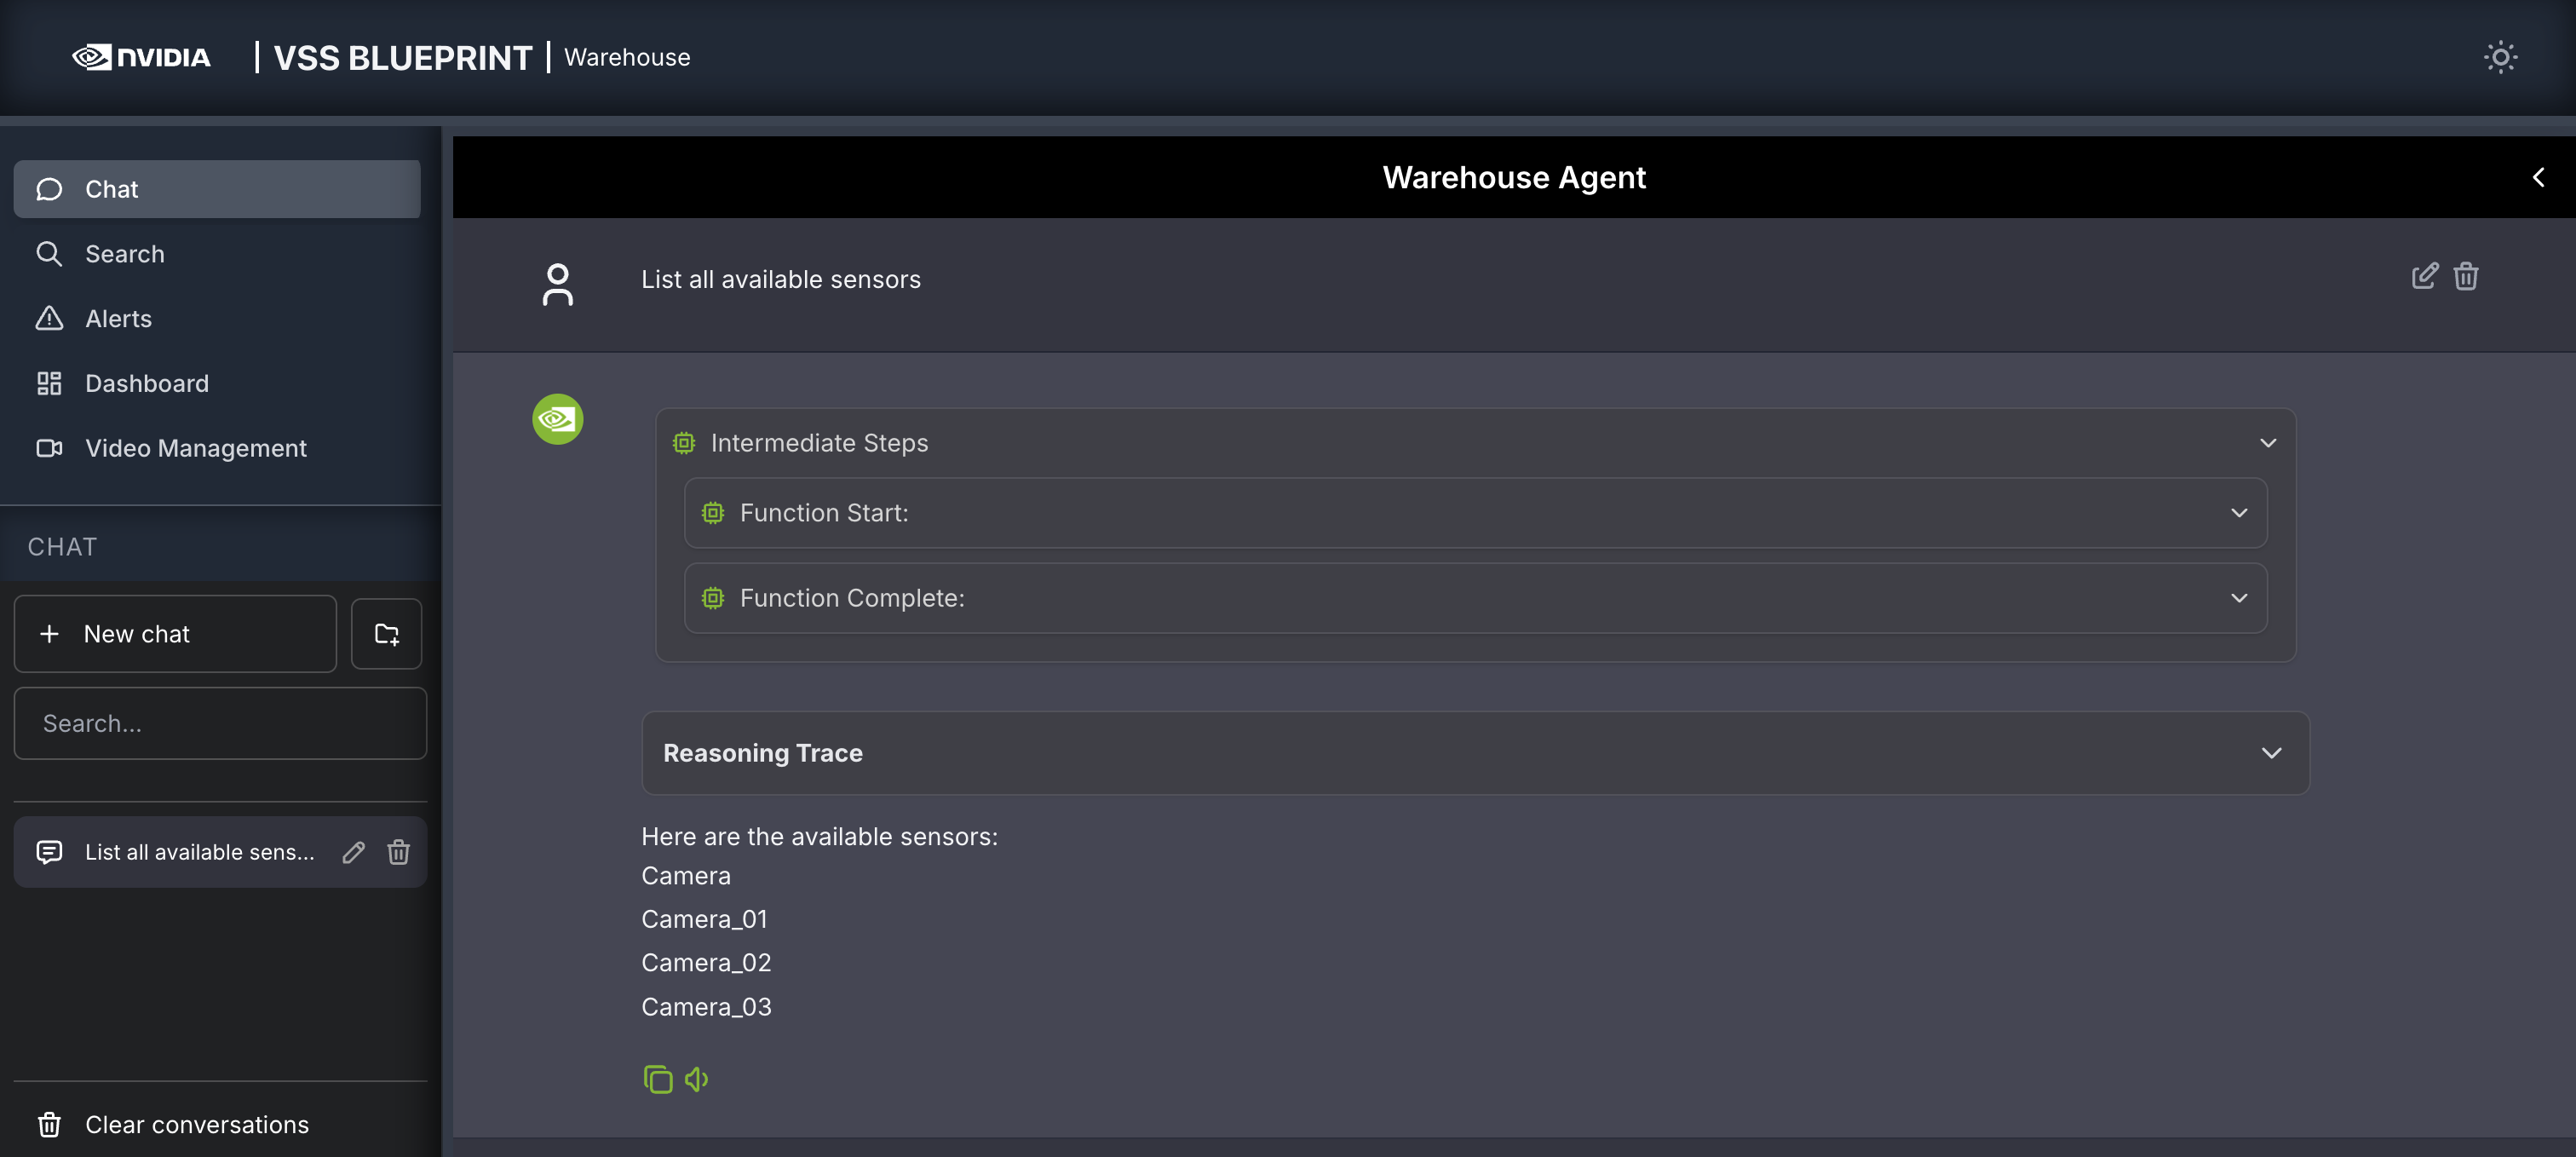Open the Alerts menu item

[x=118, y=319]
